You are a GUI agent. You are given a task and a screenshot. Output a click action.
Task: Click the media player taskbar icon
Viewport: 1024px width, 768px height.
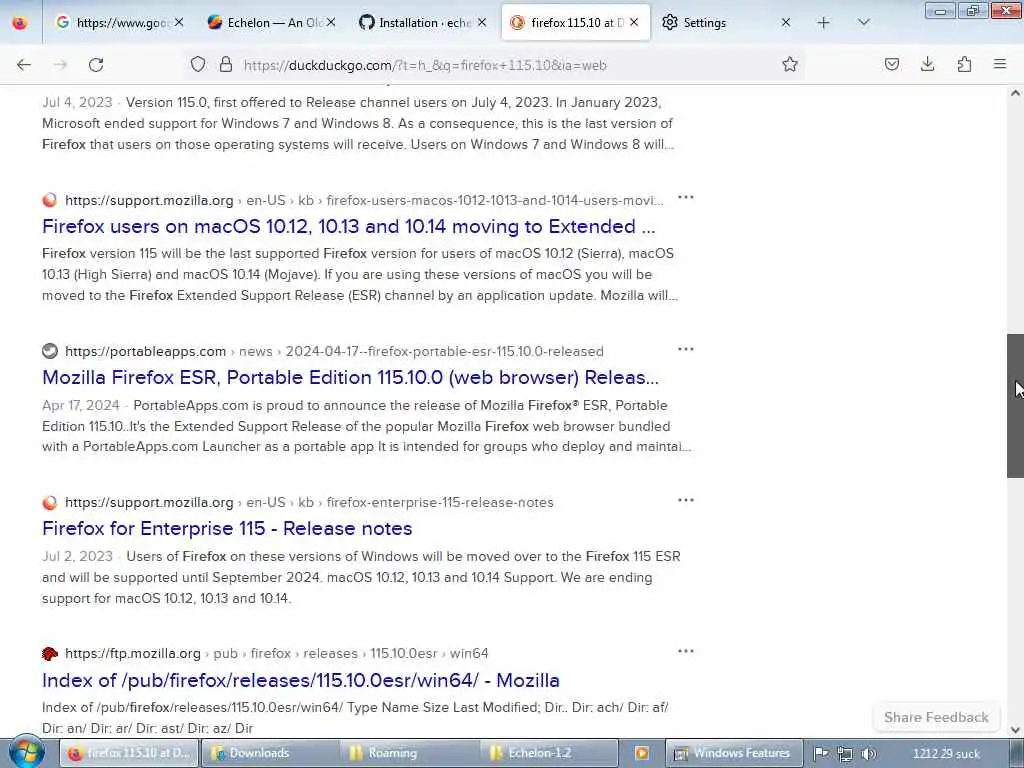click(642, 753)
